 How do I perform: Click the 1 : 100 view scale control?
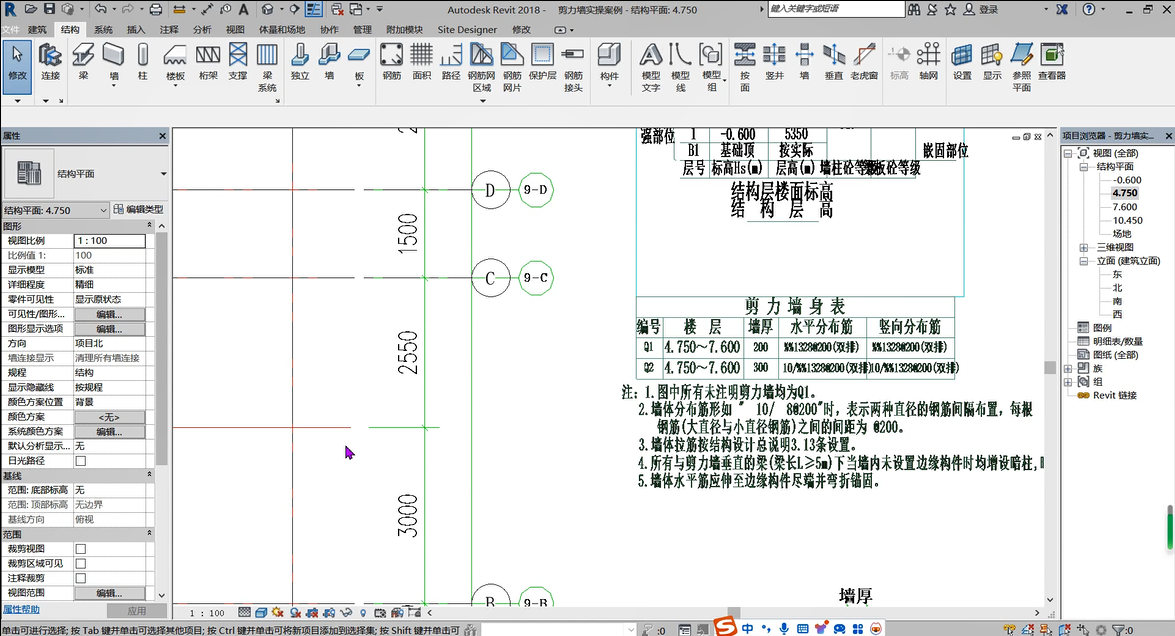point(207,613)
